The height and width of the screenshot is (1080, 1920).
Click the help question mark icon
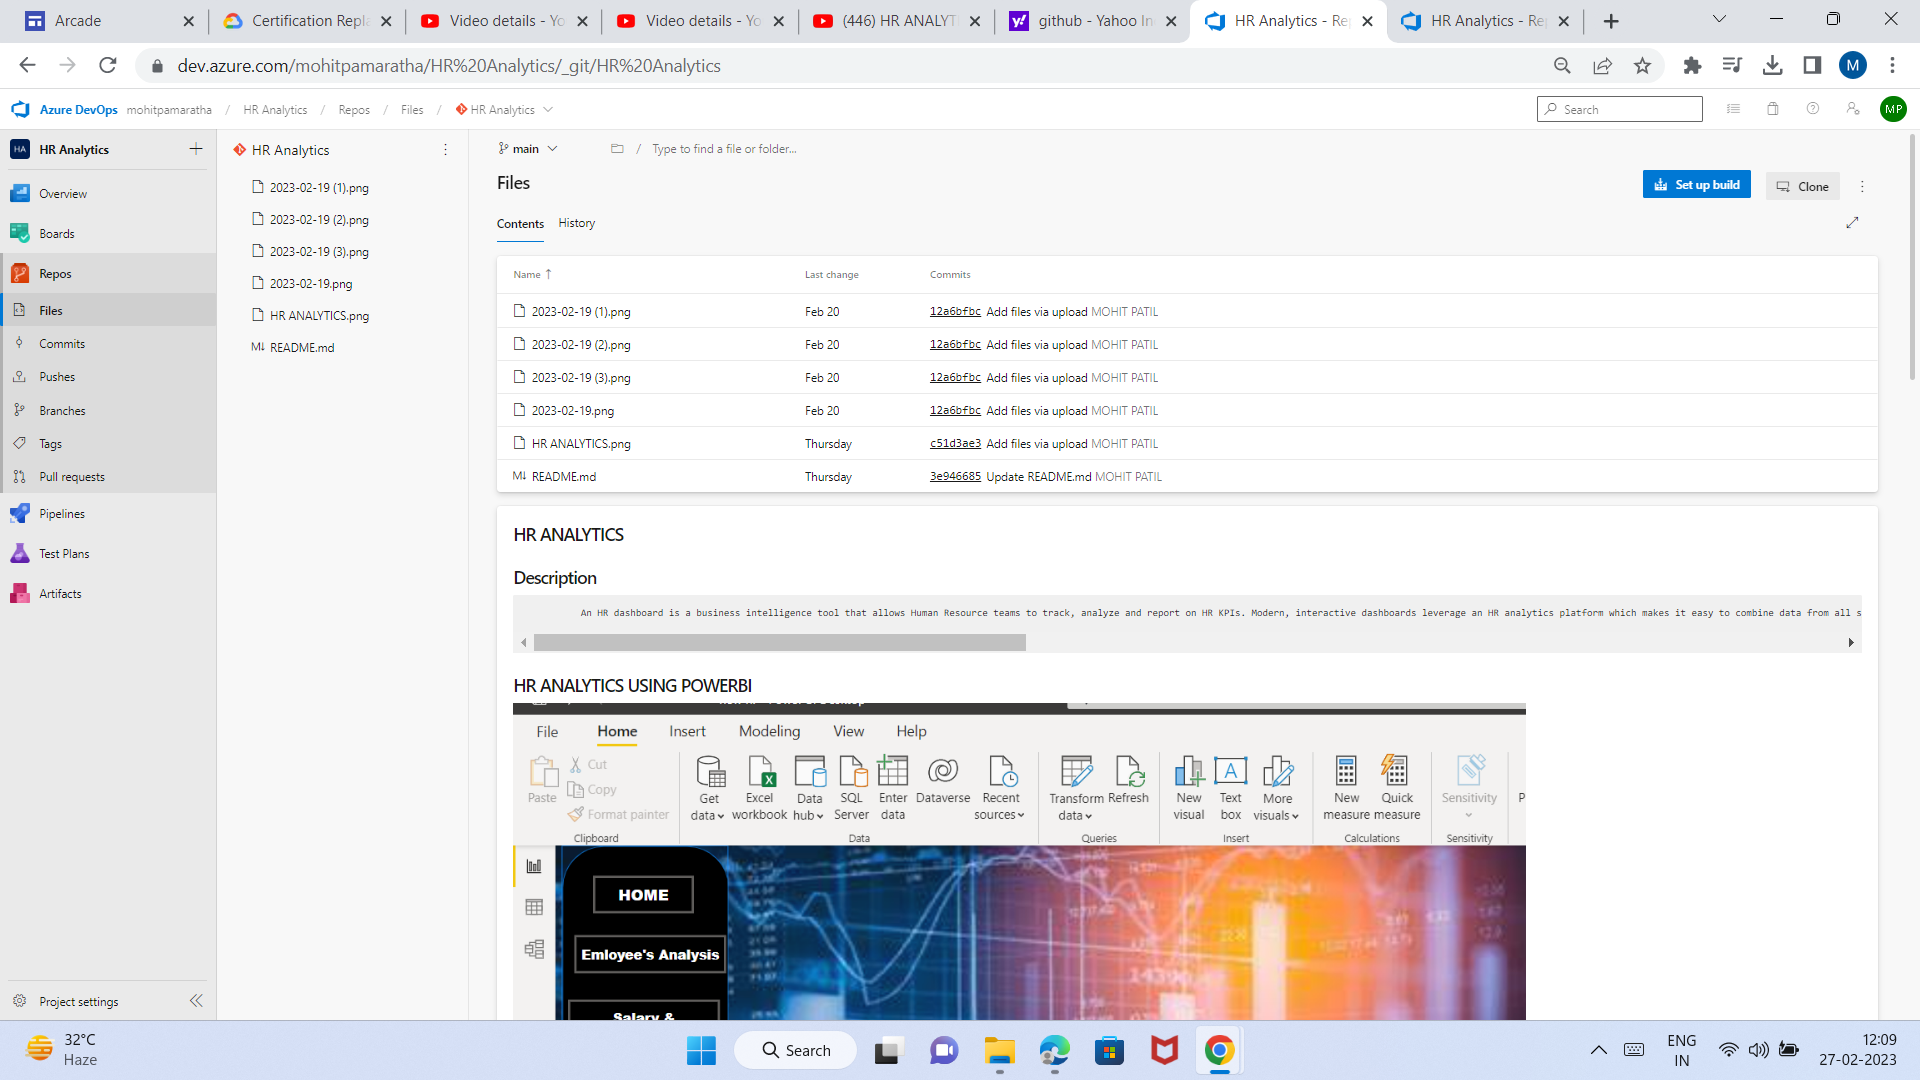(1813, 109)
